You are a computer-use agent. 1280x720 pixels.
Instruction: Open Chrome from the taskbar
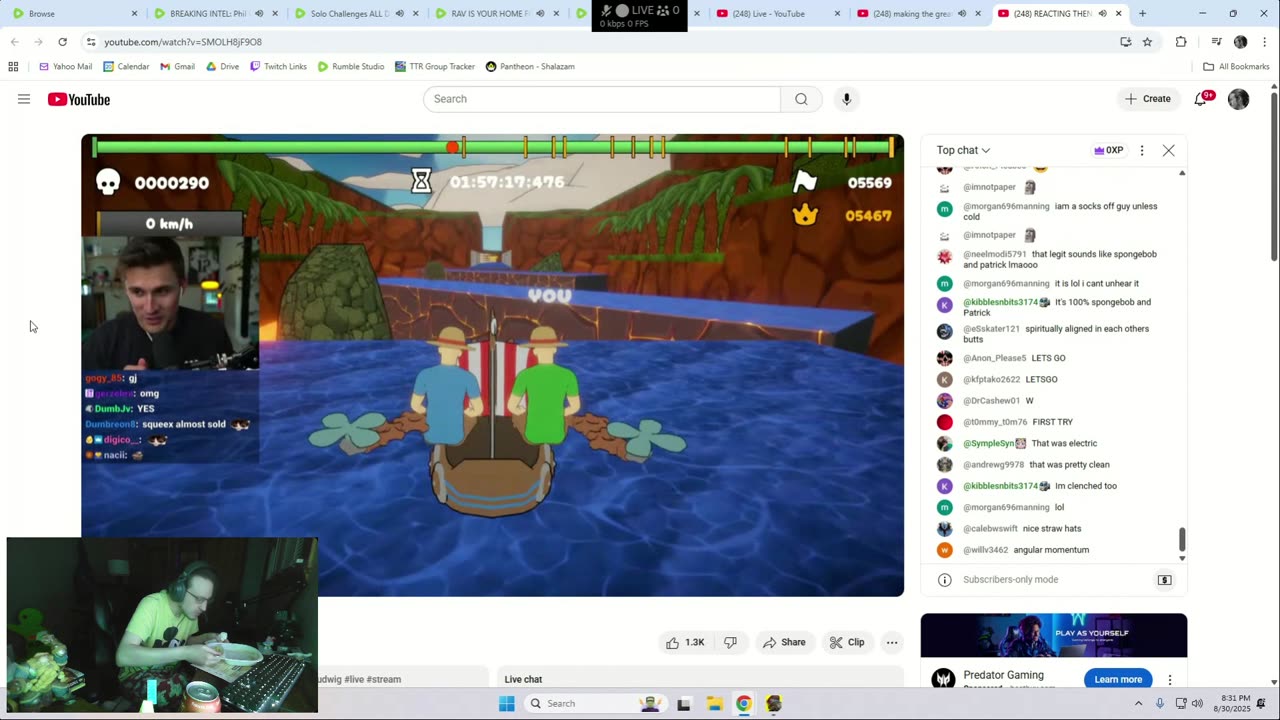click(744, 704)
